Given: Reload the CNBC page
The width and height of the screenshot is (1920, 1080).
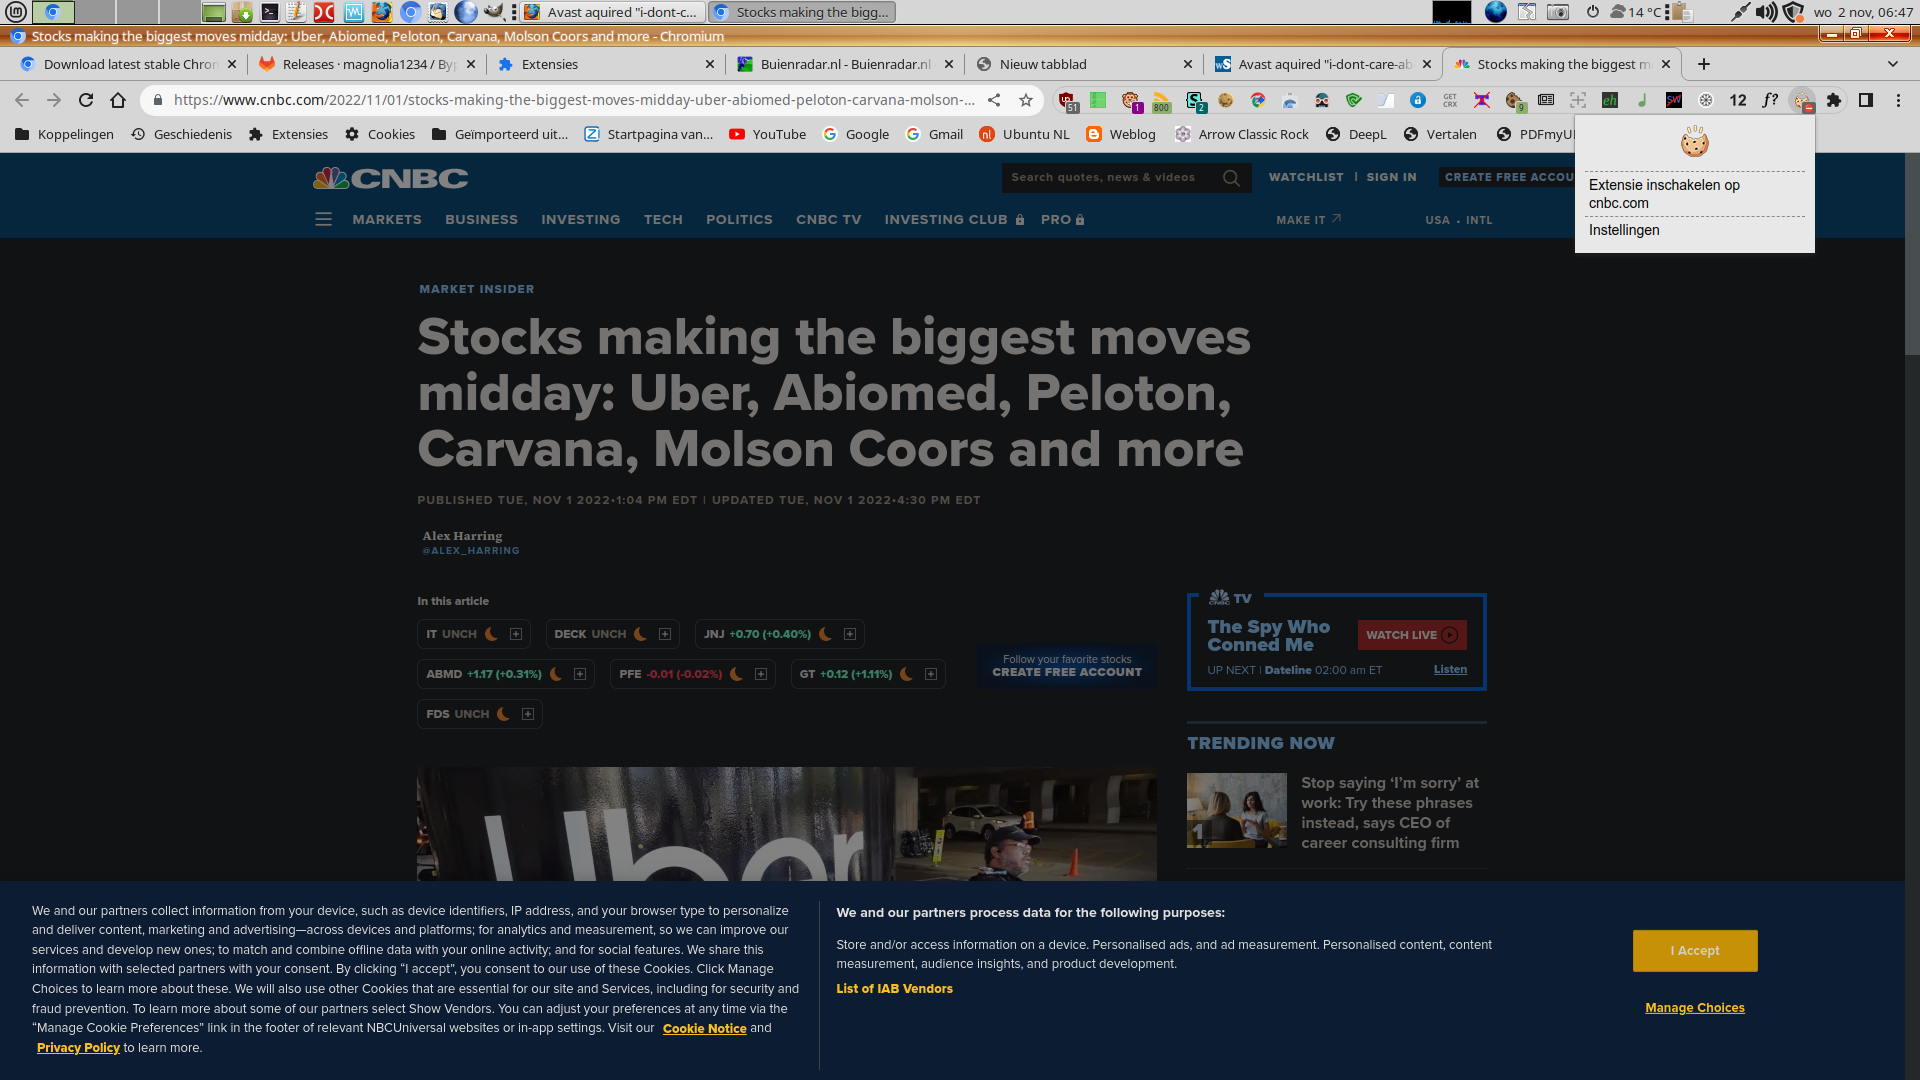Looking at the screenshot, I should pos(86,100).
